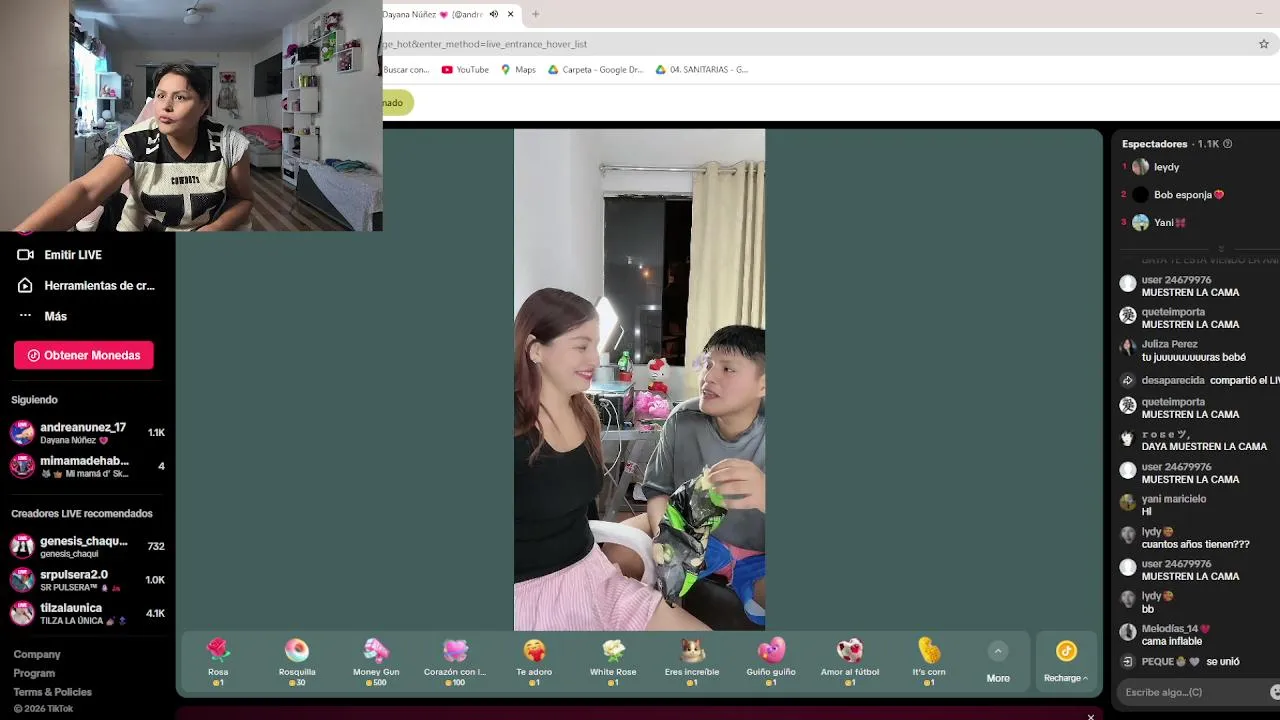Click the live video stream
The width and height of the screenshot is (1280, 720).
(639, 380)
